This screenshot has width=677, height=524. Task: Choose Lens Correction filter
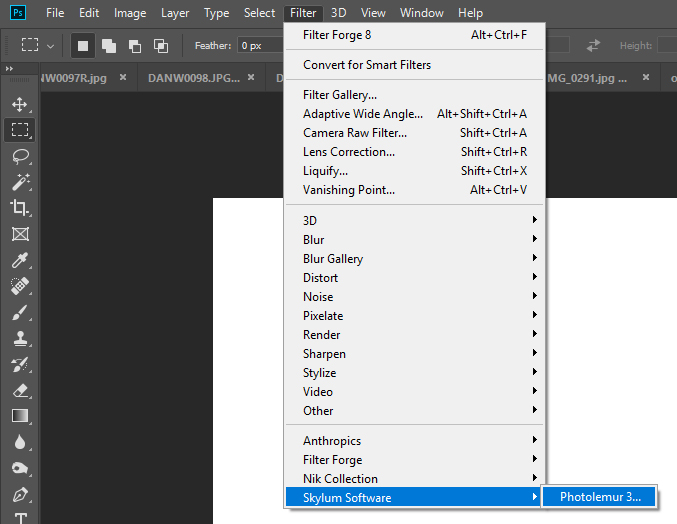(x=414, y=152)
